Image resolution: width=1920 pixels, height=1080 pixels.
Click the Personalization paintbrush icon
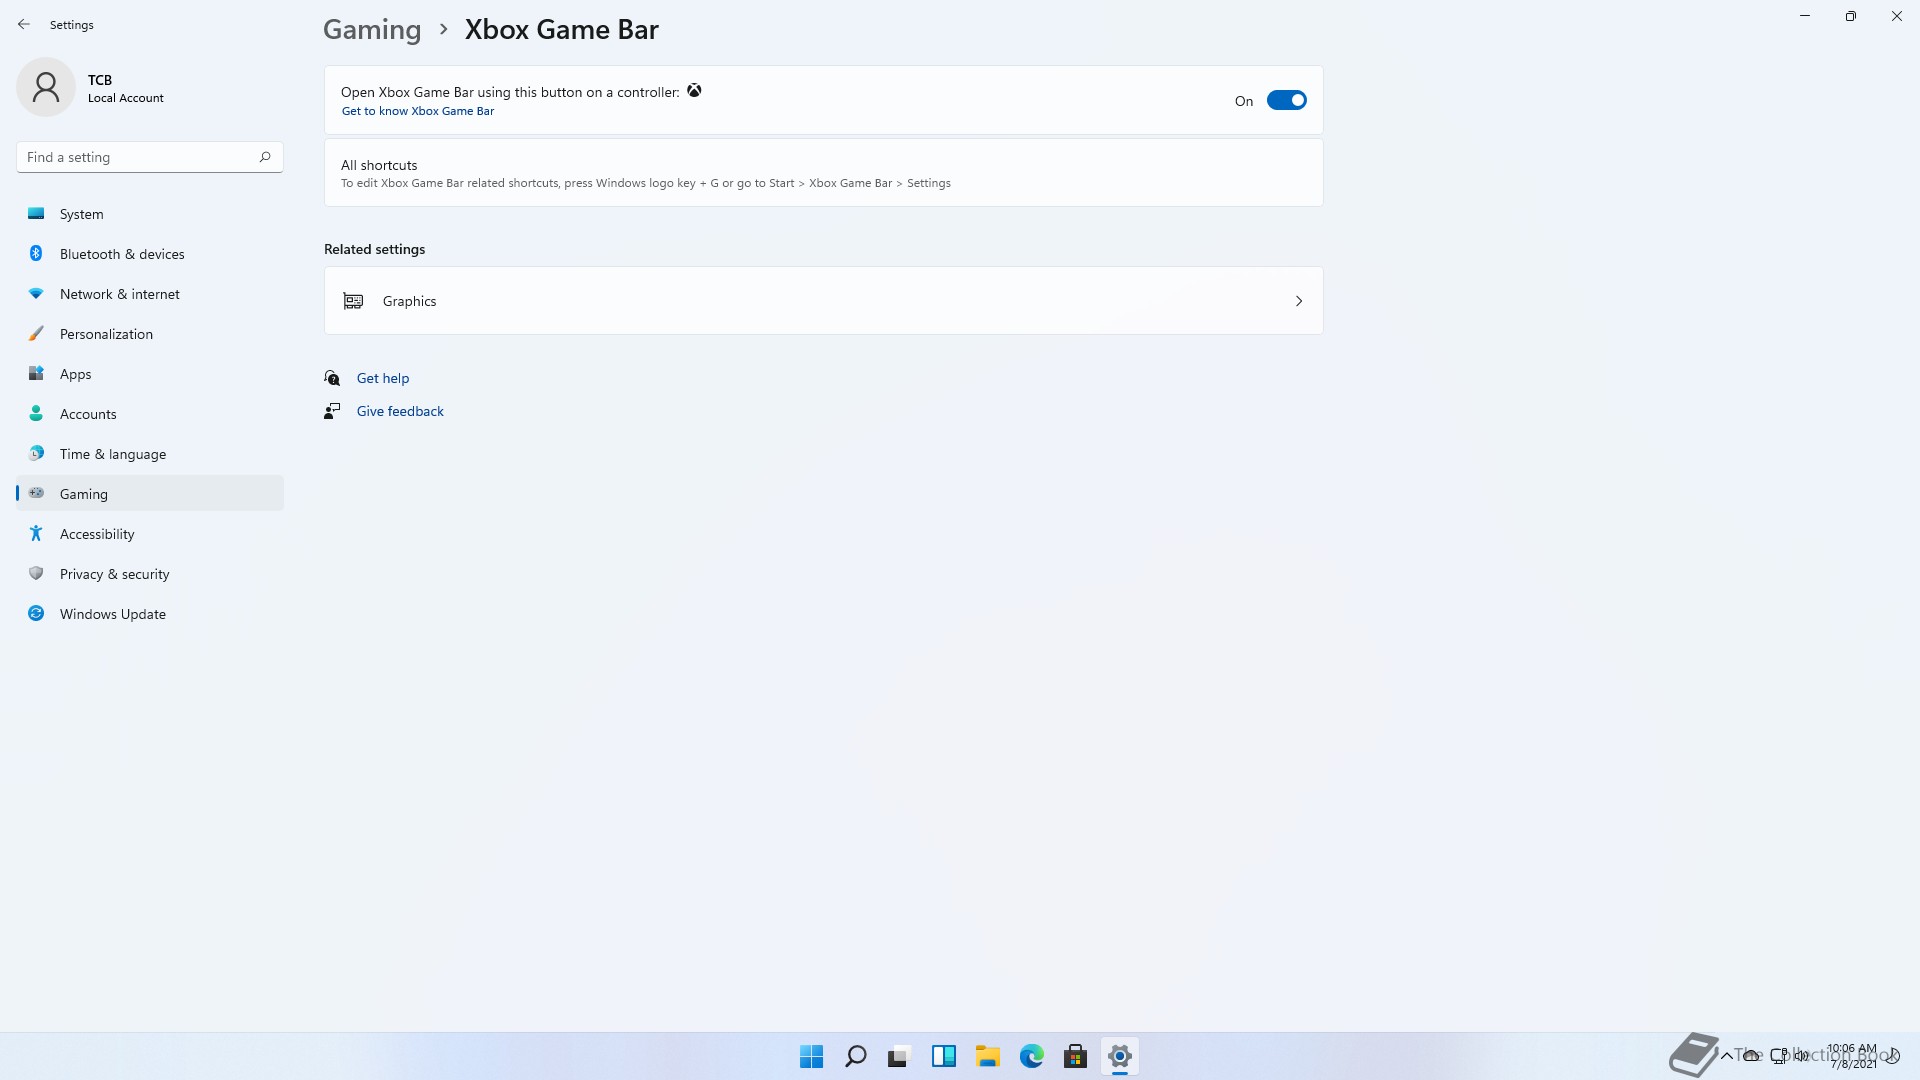click(x=36, y=333)
